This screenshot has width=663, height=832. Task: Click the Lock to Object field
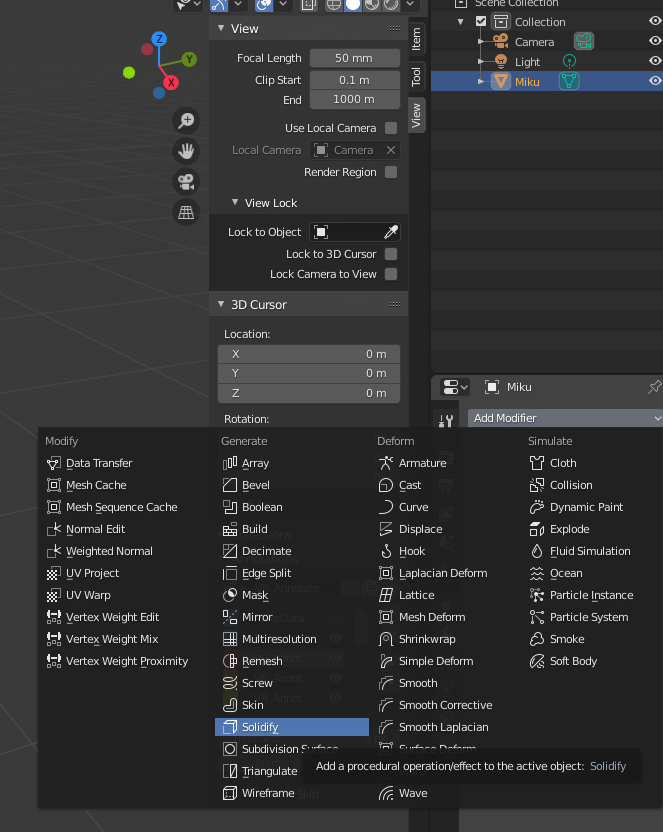coord(354,232)
